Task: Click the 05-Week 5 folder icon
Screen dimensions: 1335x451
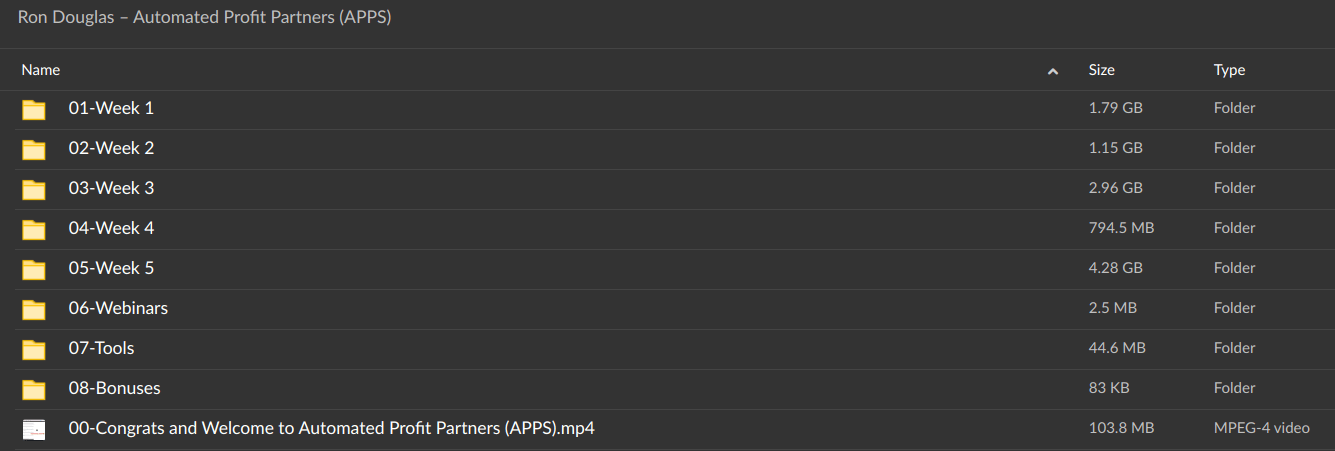Action: pos(34,269)
